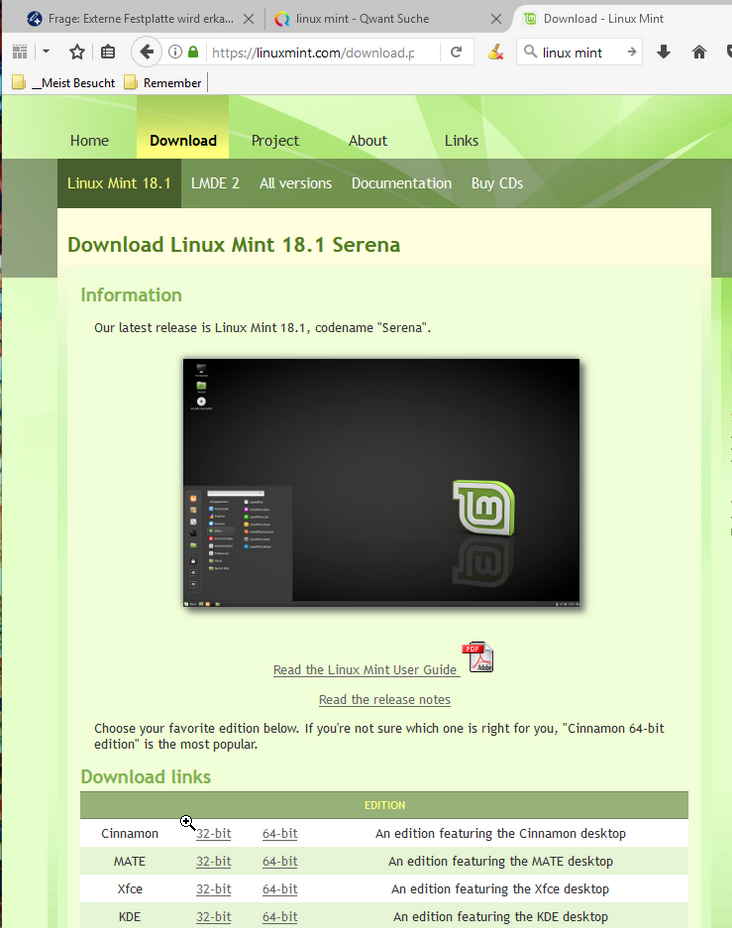732x928 pixels.
Task: Open the dropdown arrow next to the grid icon
Action: pos(46,52)
